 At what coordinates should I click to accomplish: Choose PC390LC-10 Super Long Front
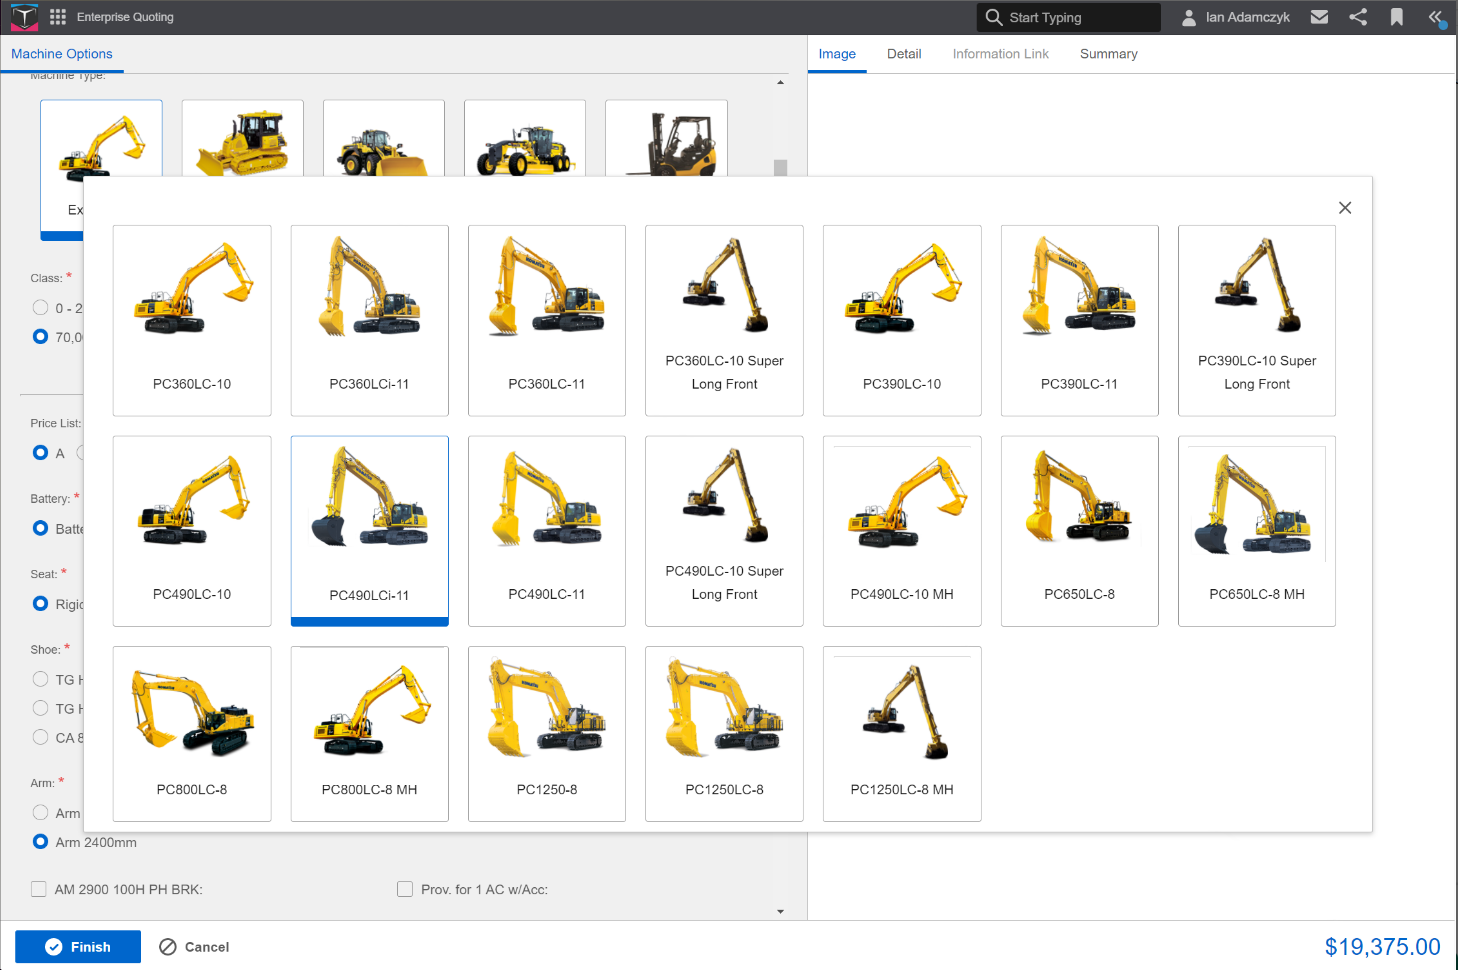1257,320
